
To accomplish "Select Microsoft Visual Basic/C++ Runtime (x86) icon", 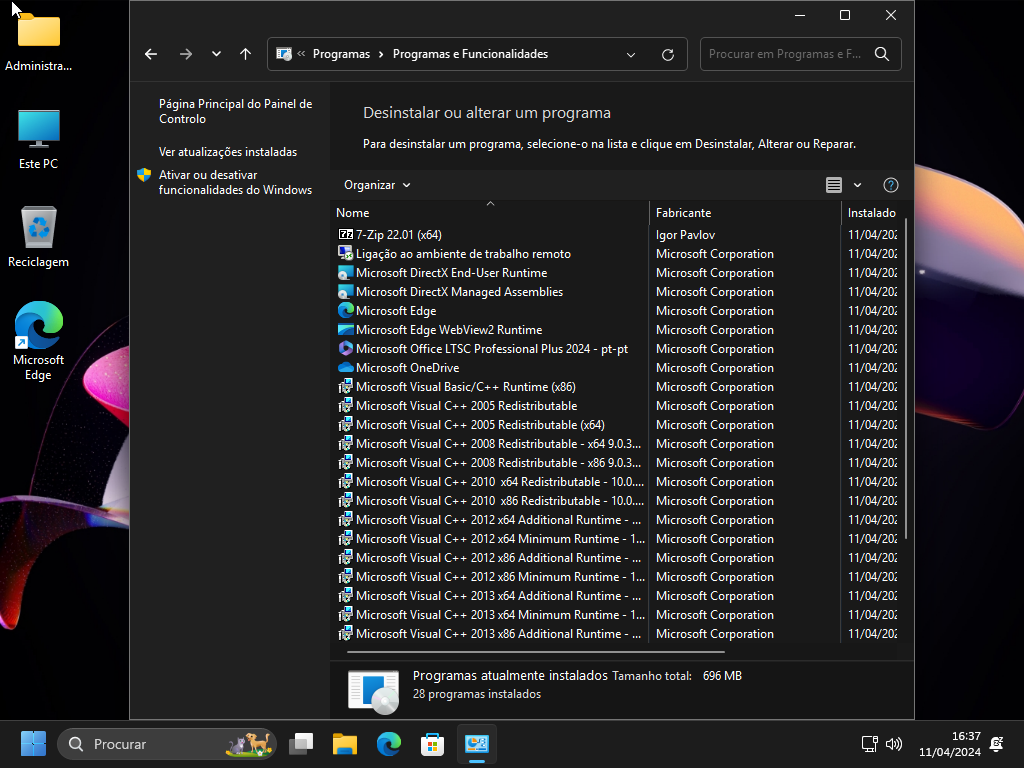I will pos(345,386).
